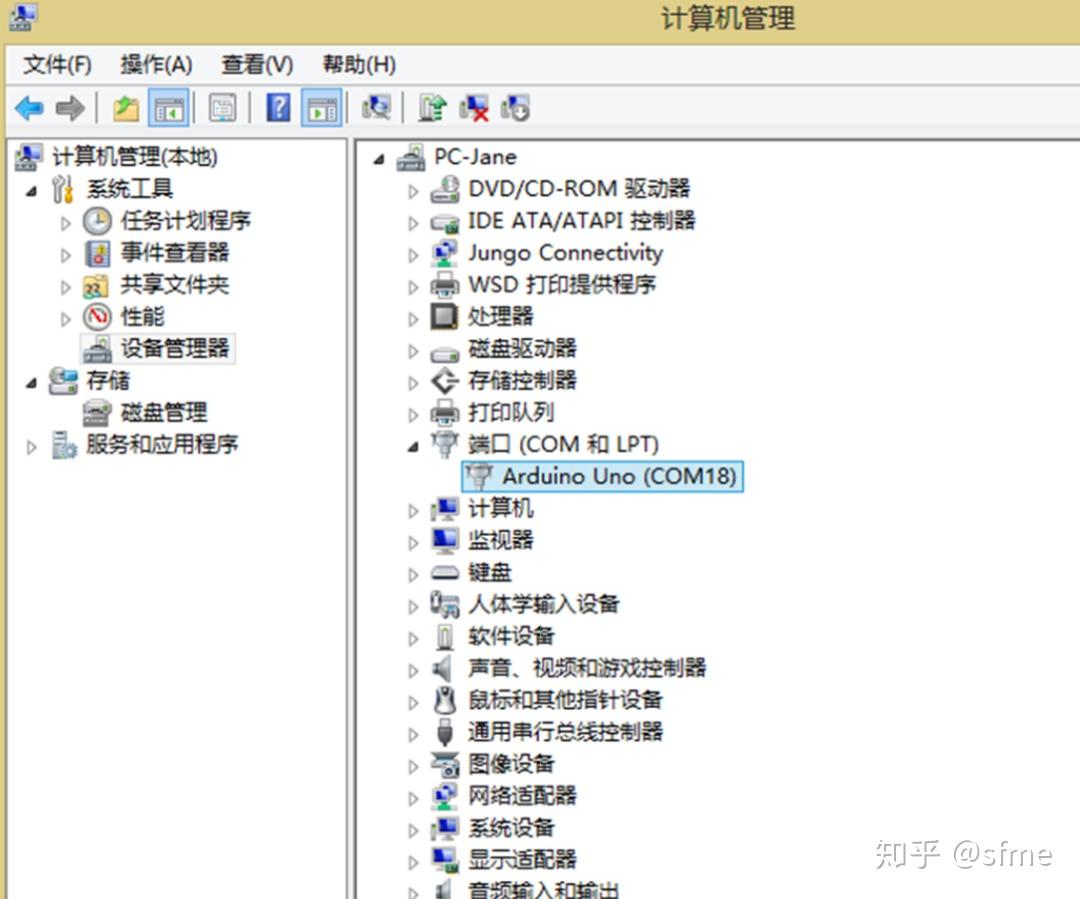Screen dimensions: 1080x899
Task: Expand the 端口 (COM 和 LPT) category
Action: [413, 444]
